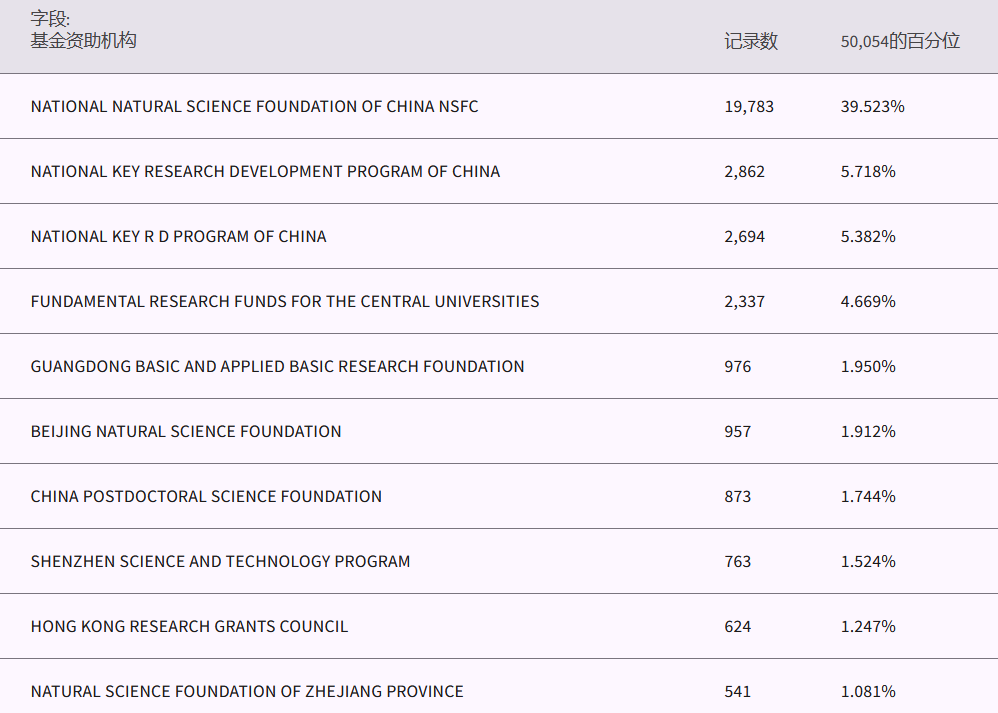
Task: Click Shenzhen Science and Technology Program
Action: pos(220,561)
